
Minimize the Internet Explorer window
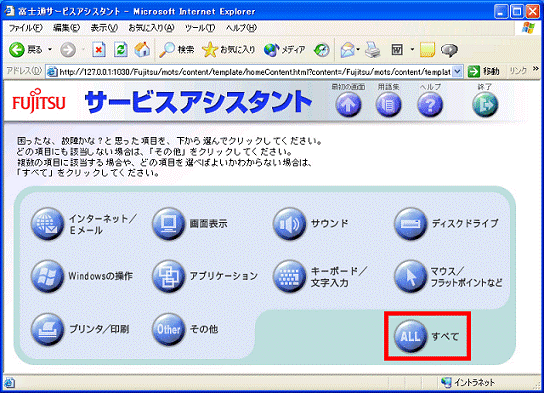(x=501, y=12)
